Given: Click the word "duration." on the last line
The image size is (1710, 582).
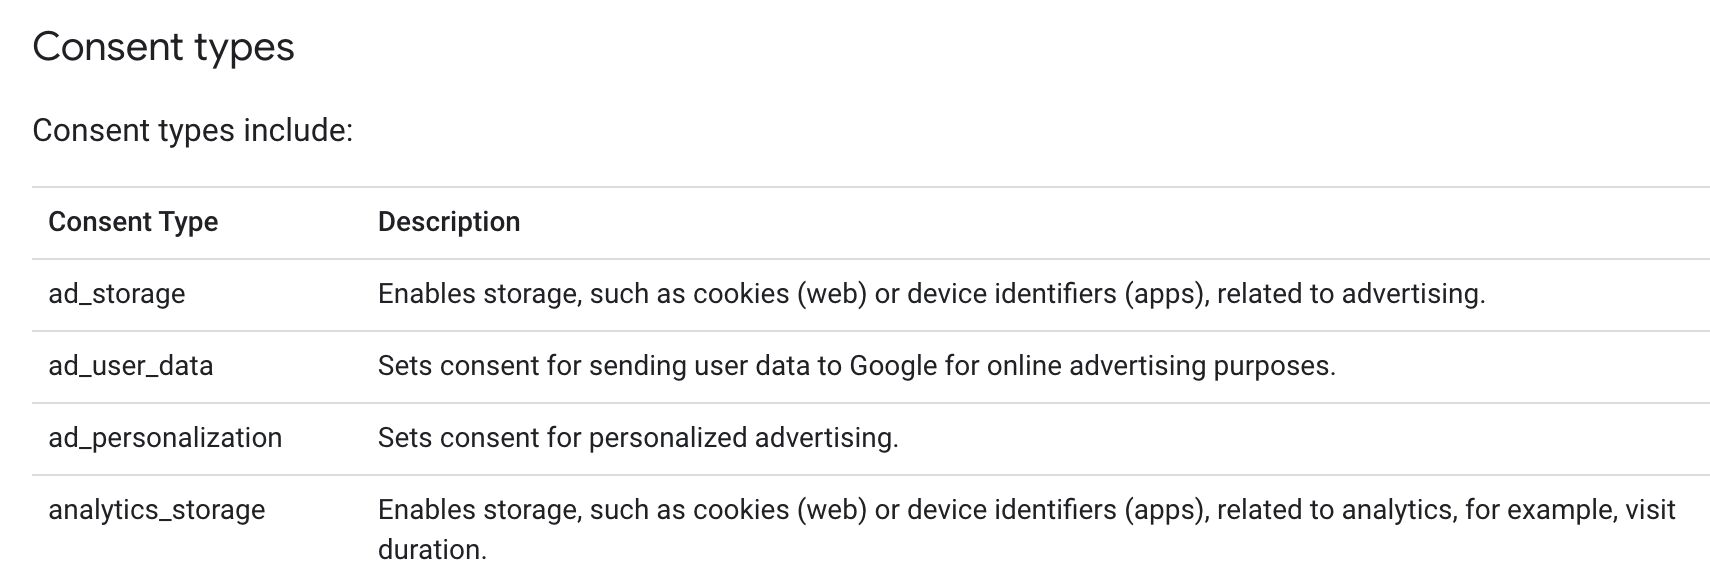Looking at the screenshot, I should pos(432,549).
